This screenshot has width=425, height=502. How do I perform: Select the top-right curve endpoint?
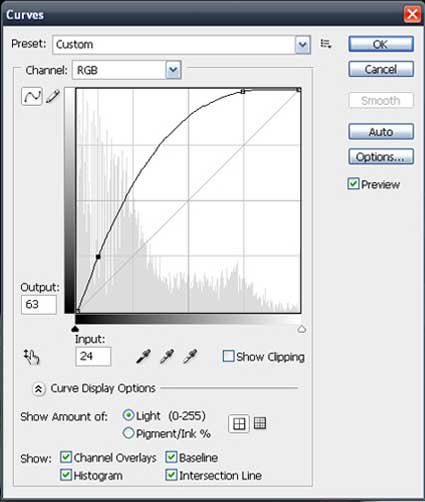[x=299, y=90]
